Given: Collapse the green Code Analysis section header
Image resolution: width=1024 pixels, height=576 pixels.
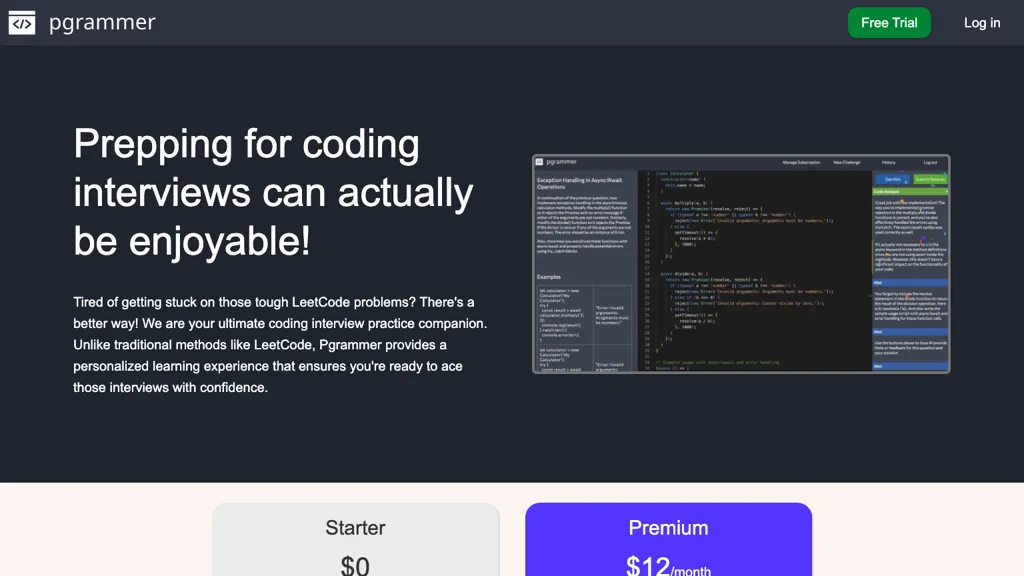Looking at the screenshot, I should click(x=909, y=191).
